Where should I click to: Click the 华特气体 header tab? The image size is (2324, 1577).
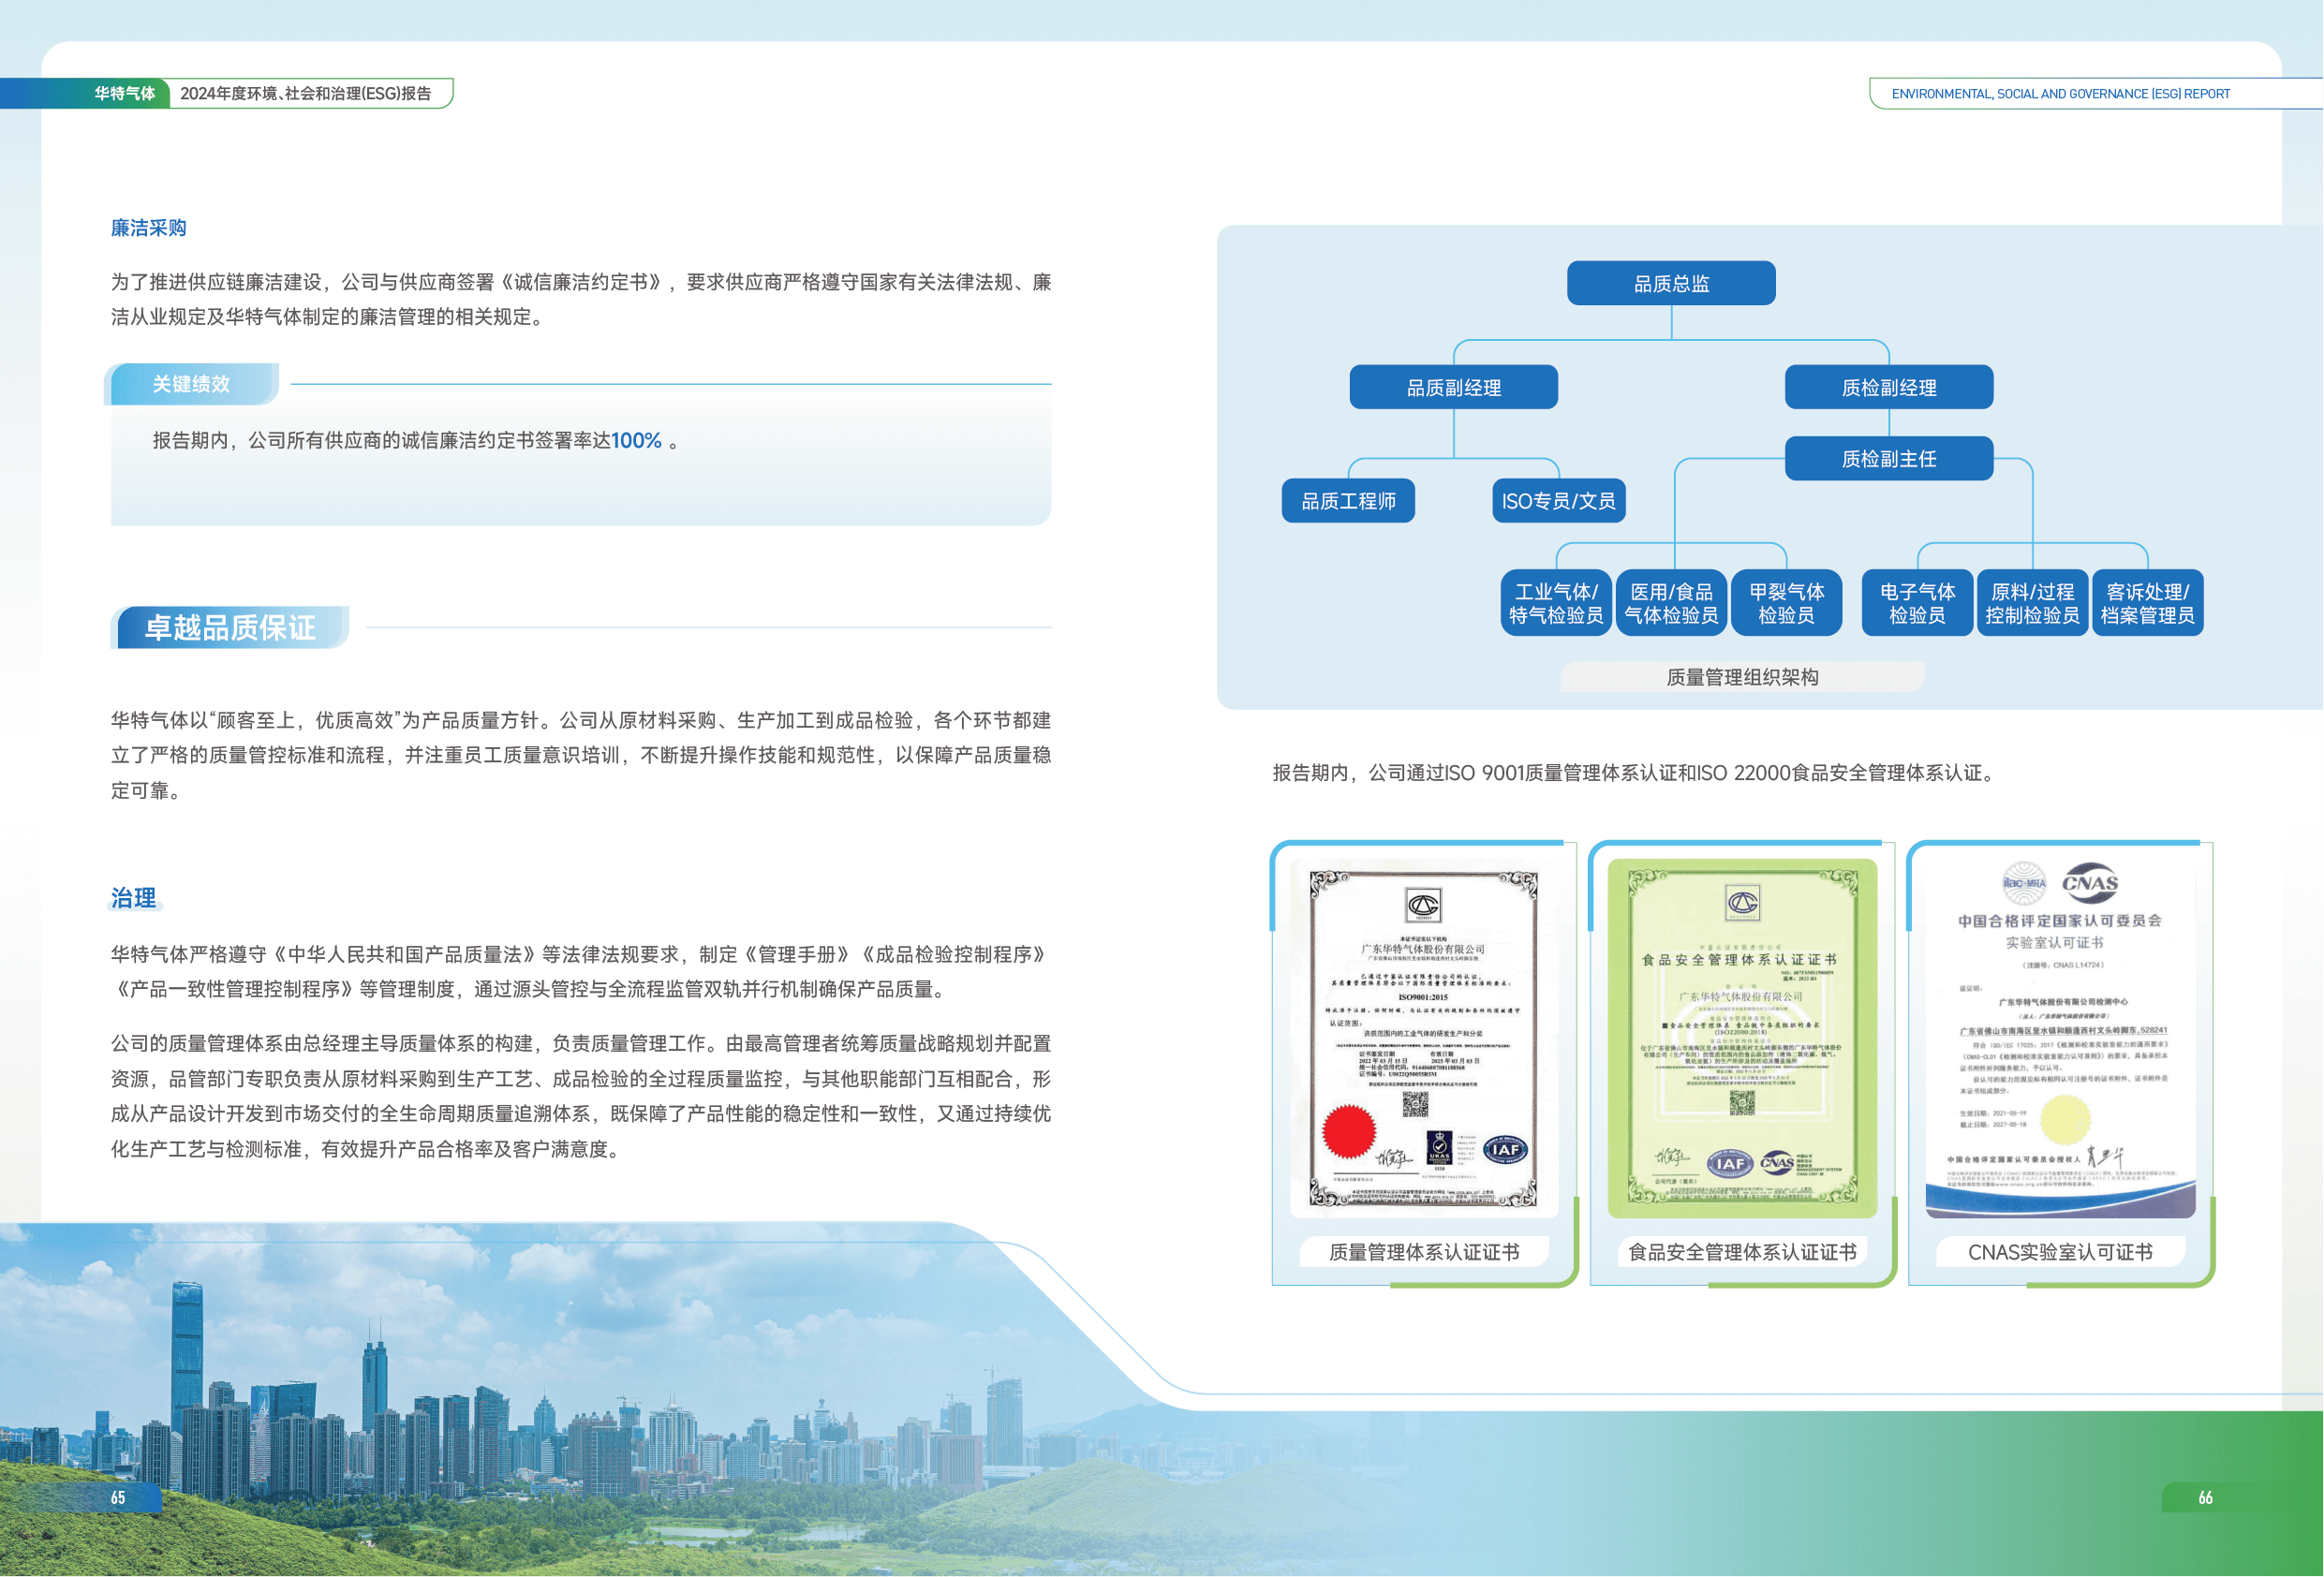coord(124,93)
